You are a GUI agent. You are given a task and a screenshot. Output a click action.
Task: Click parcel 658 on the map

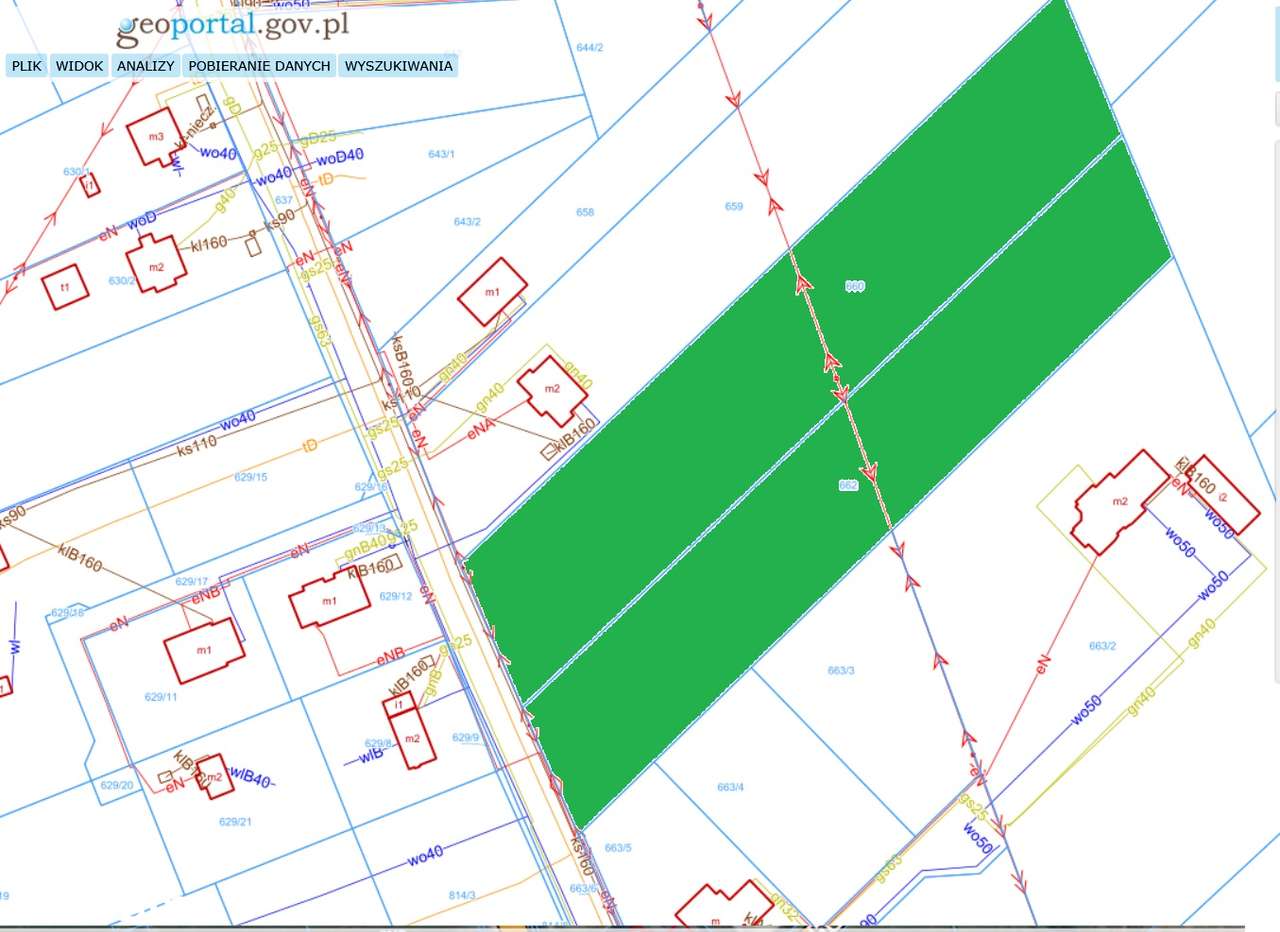click(x=586, y=211)
